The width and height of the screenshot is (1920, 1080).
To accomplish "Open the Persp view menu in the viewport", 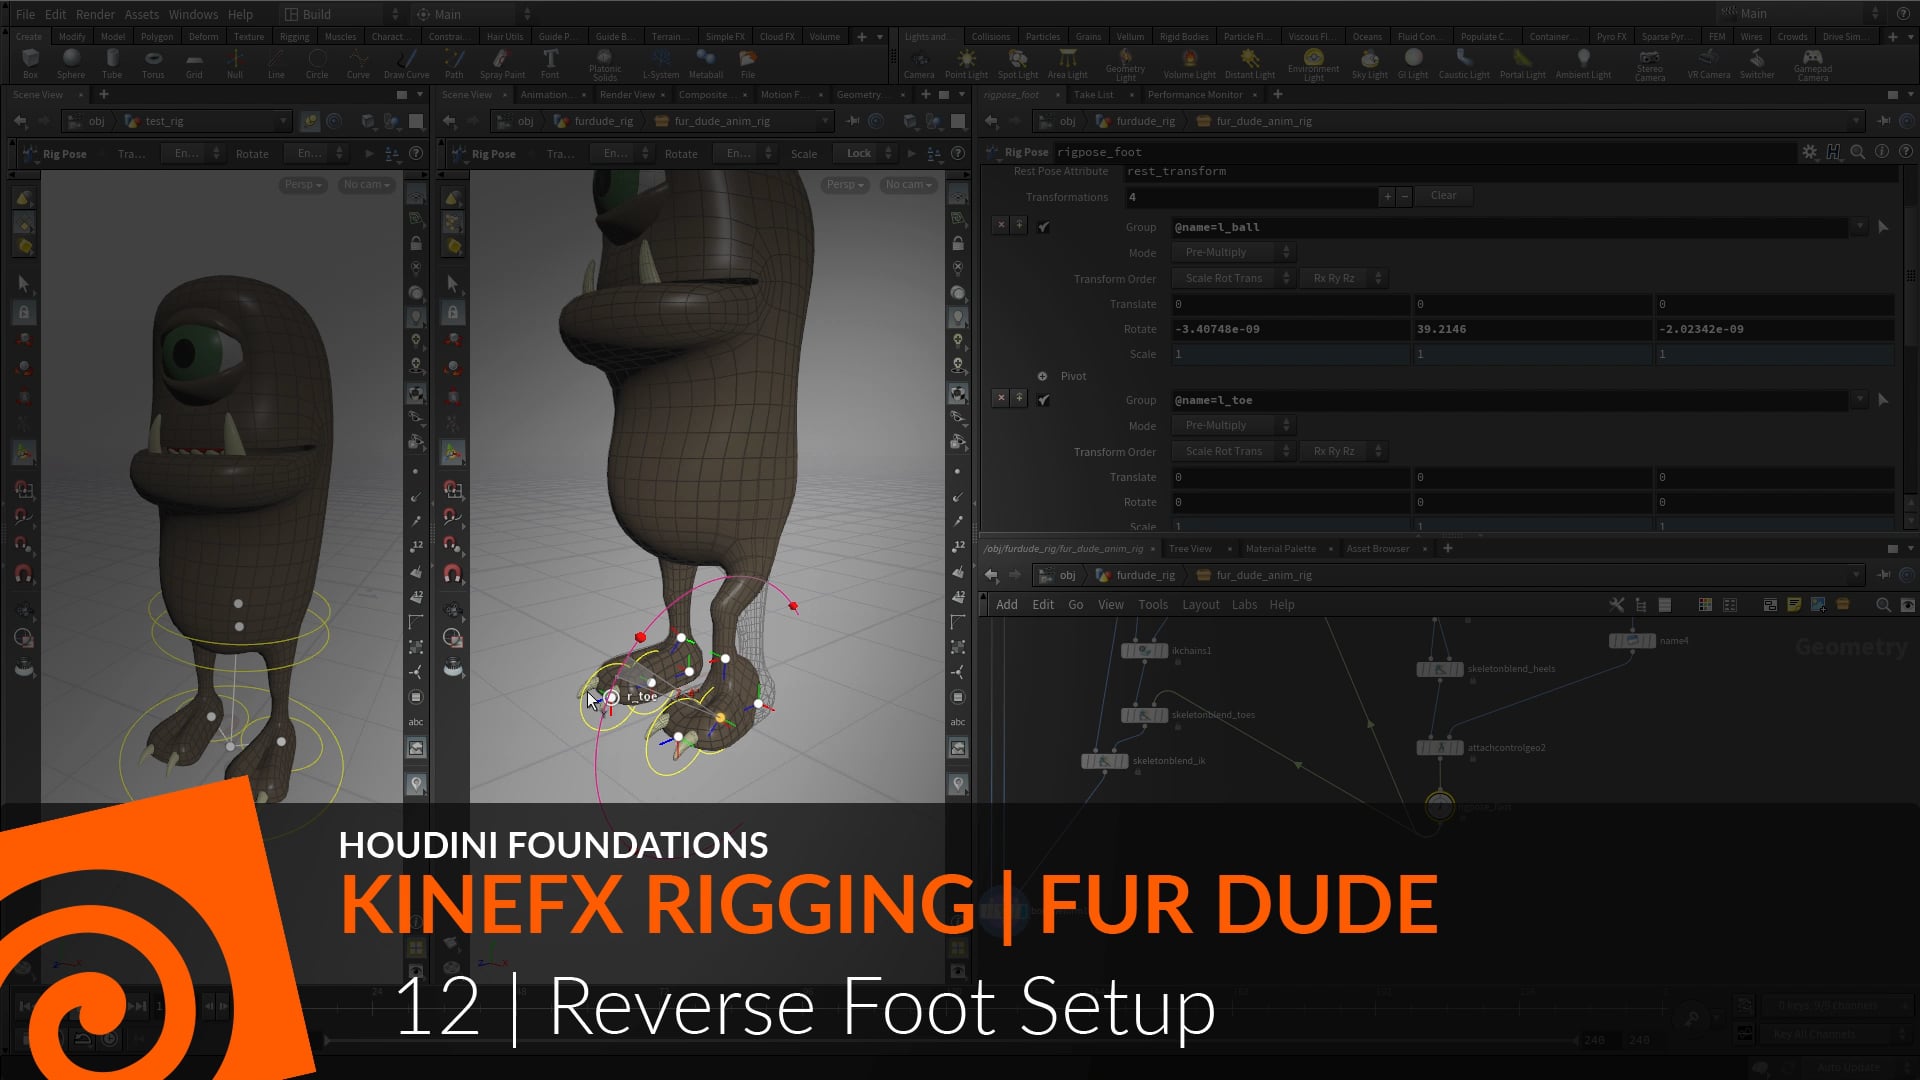I will (x=845, y=184).
